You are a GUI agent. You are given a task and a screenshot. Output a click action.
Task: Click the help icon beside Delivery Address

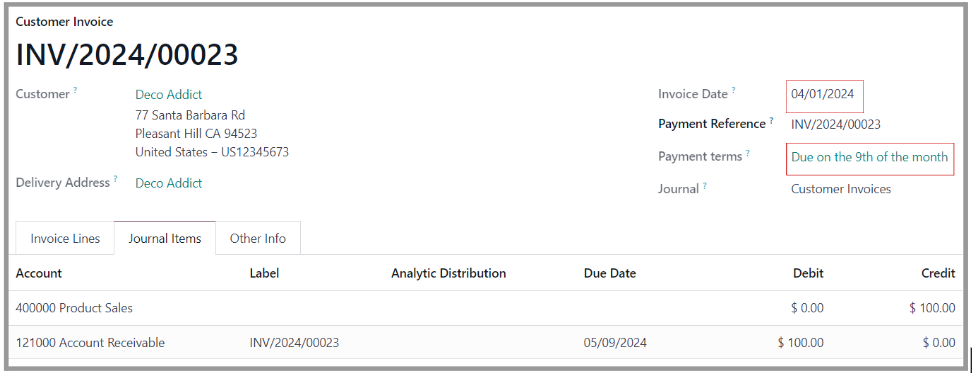pos(116,179)
